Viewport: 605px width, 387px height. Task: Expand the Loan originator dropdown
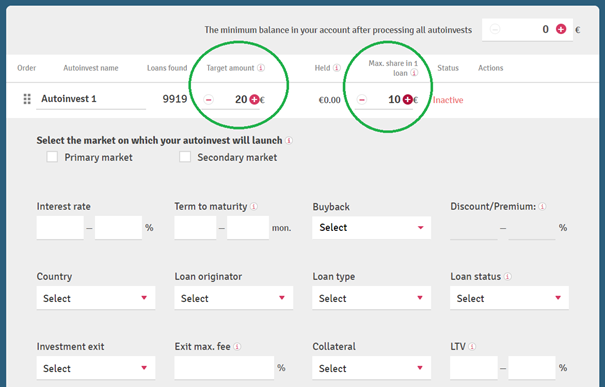tap(233, 298)
